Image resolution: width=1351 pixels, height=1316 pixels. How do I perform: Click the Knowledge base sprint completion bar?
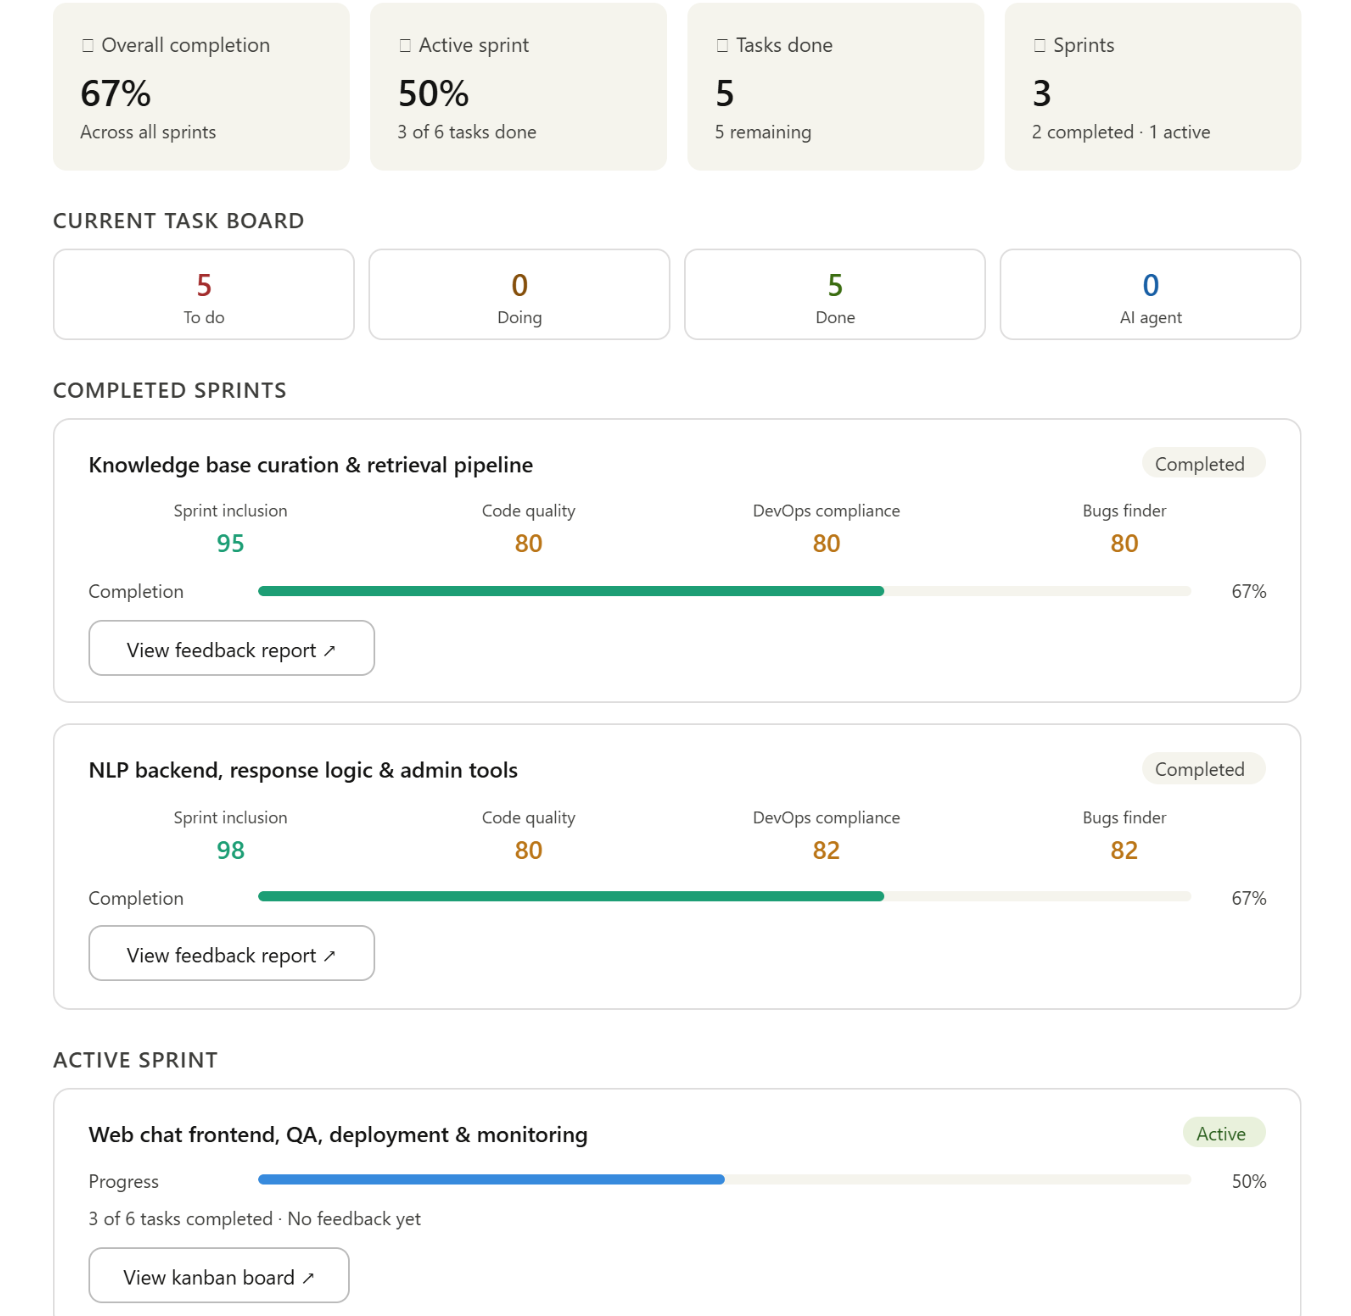[725, 592]
